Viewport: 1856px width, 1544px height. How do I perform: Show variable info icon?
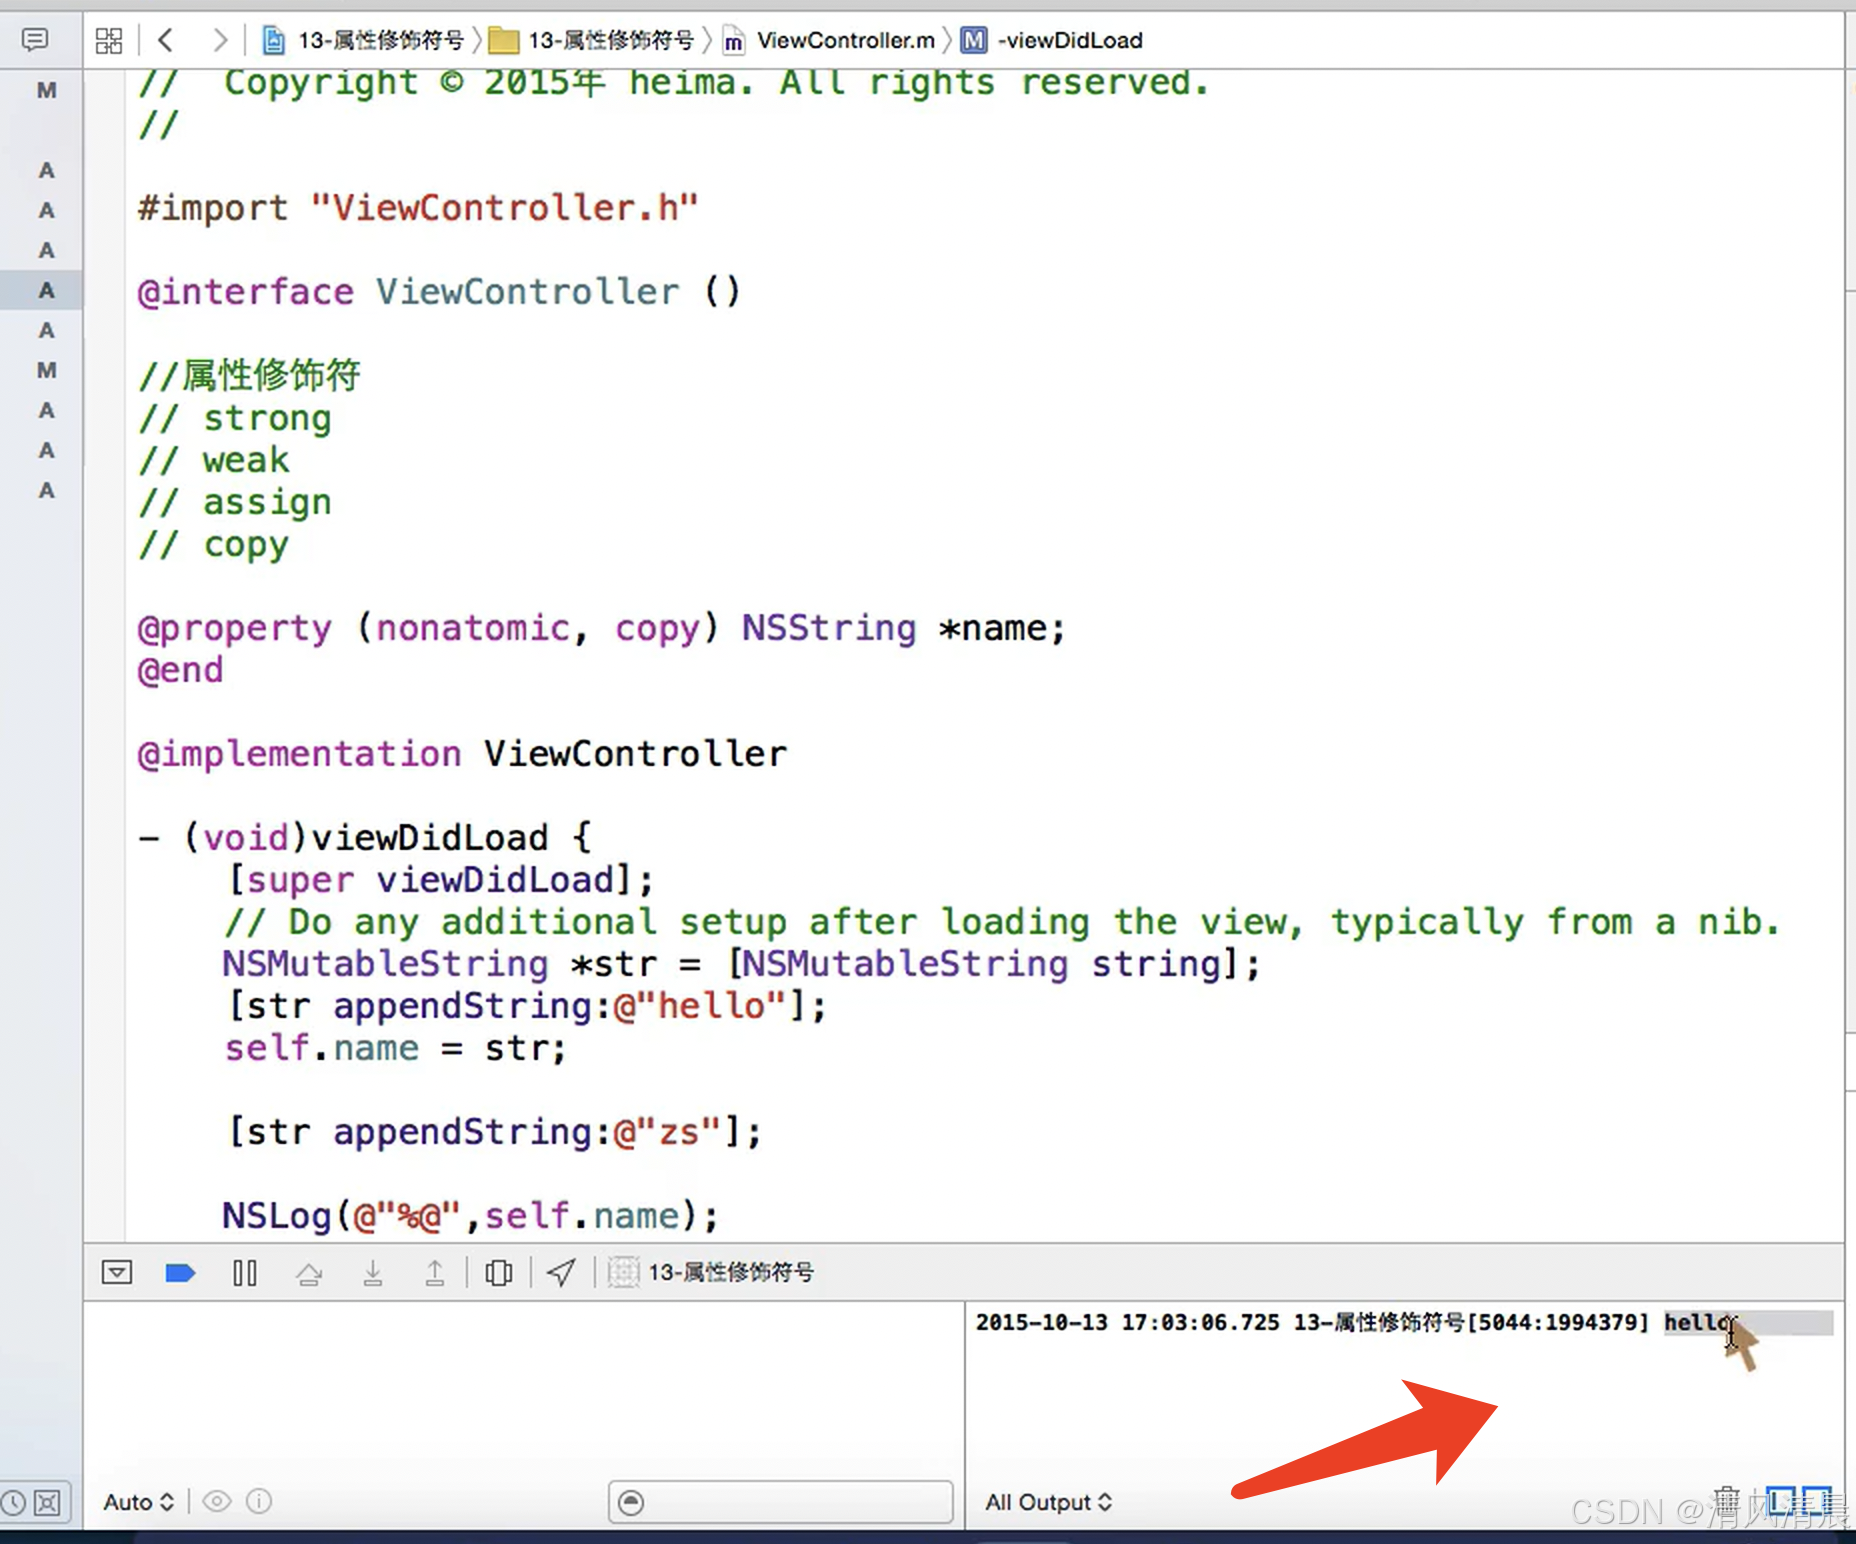(x=259, y=1502)
